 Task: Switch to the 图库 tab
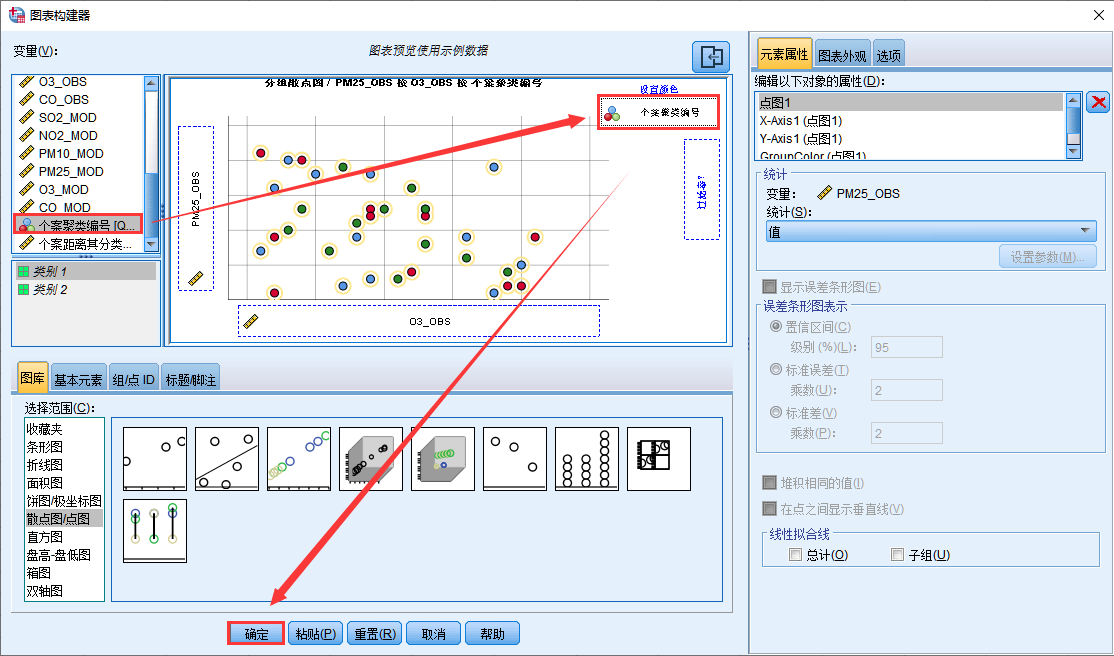pos(32,379)
